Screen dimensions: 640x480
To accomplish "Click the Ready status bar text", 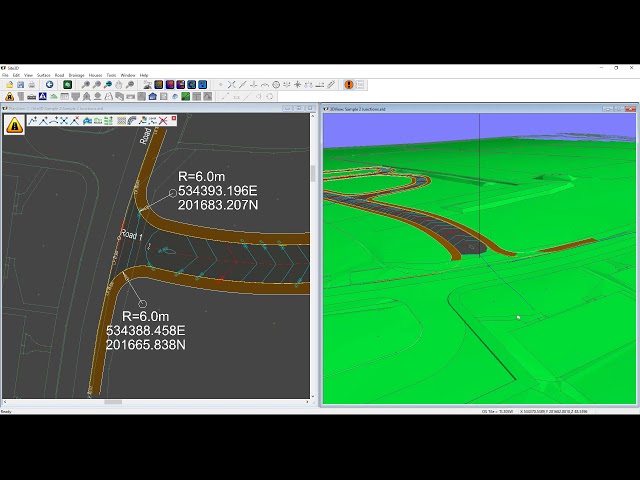I will pyautogui.click(x=6, y=411).
